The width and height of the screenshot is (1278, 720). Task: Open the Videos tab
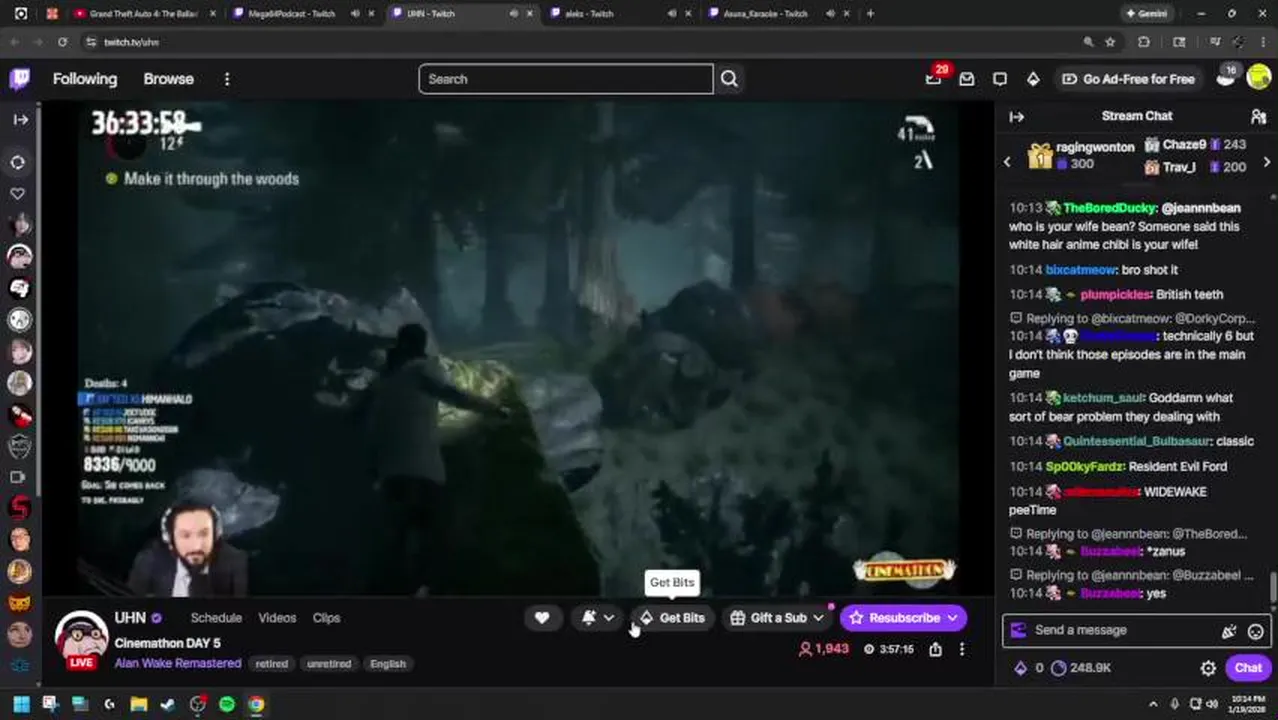tap(277, 618)
